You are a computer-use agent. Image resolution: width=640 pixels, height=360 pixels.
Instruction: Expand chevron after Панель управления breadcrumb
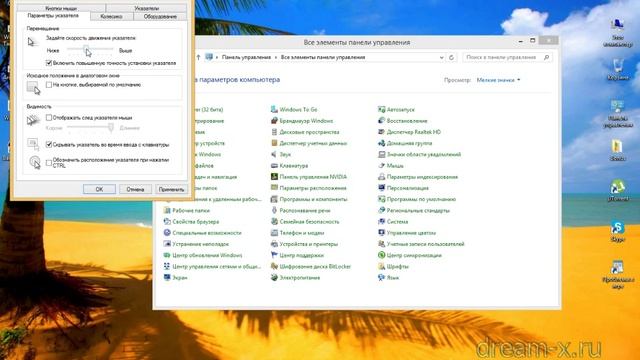pyautogui.click(x=276, y=58)
